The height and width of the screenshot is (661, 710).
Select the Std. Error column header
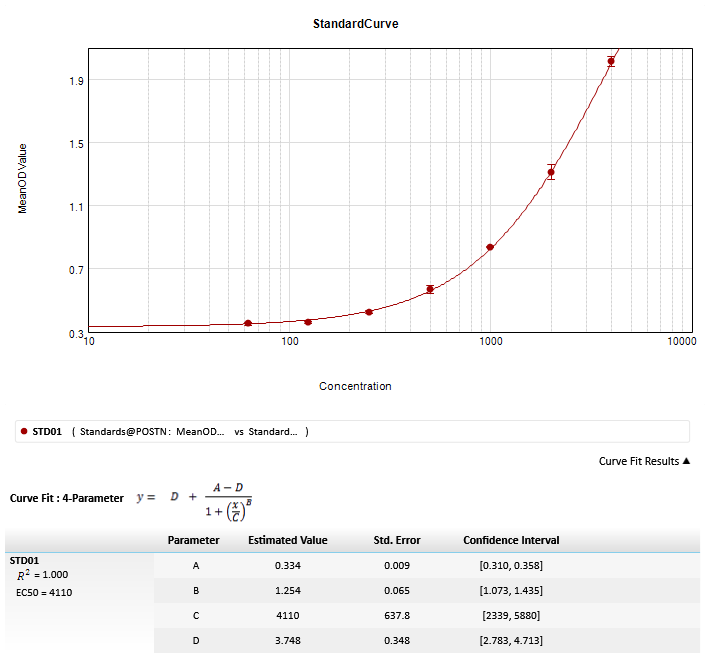[397, 540]
